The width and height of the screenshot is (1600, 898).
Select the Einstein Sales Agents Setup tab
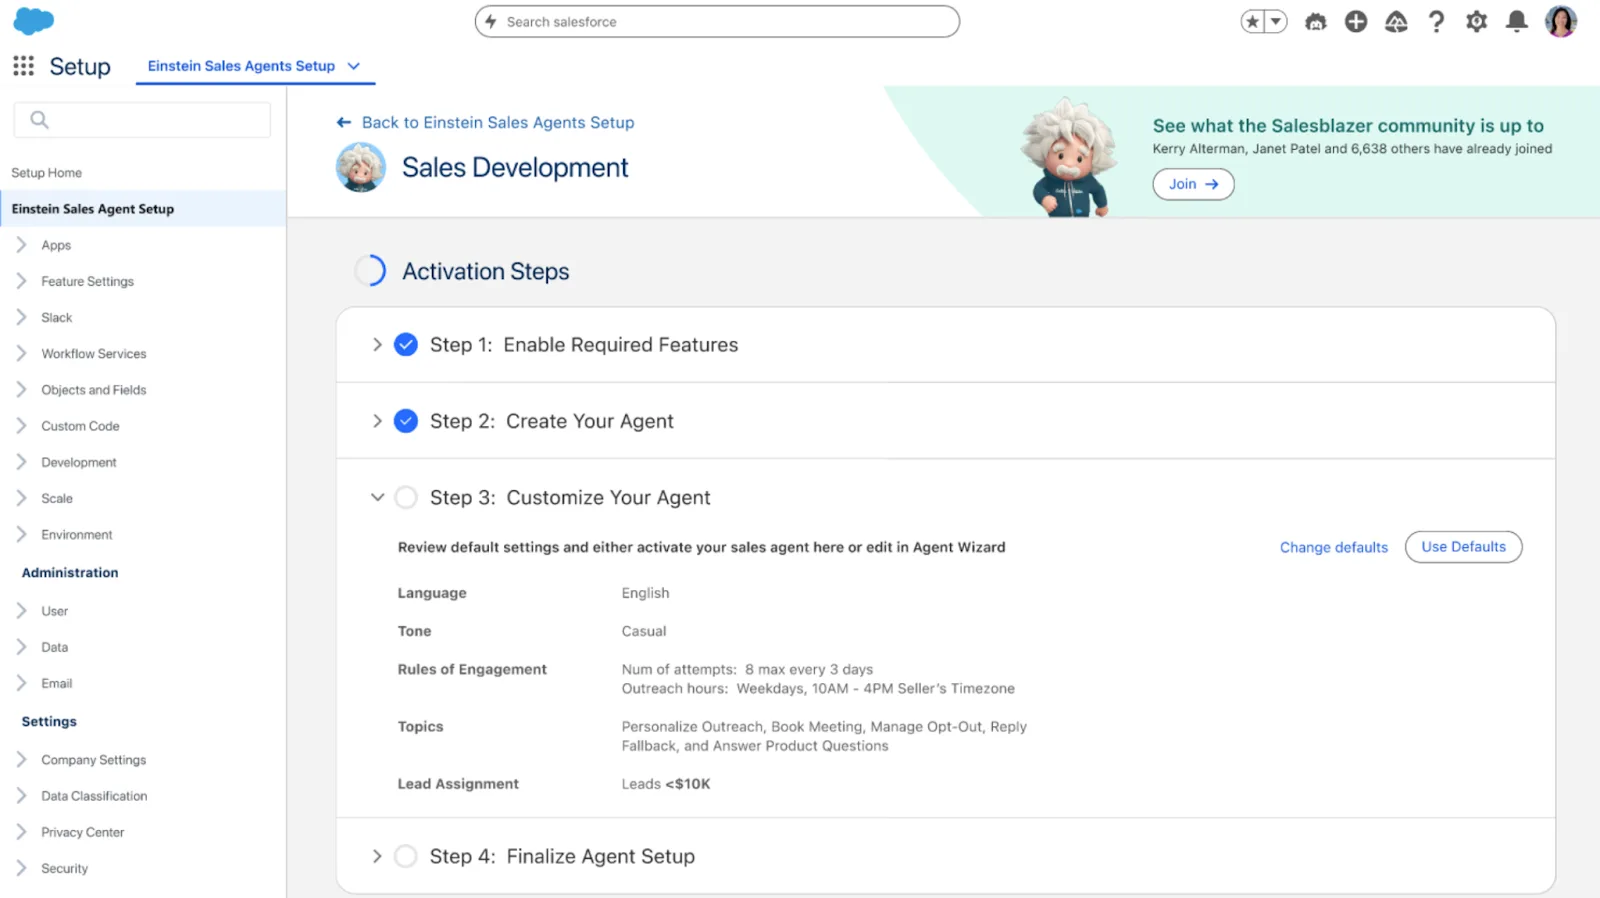point(241,66)
